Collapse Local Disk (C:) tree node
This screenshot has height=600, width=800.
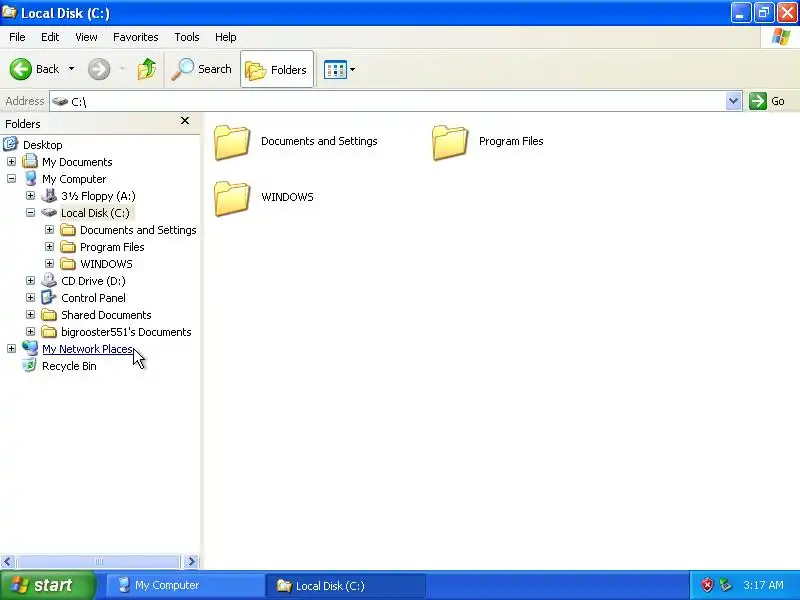[30, 212]
